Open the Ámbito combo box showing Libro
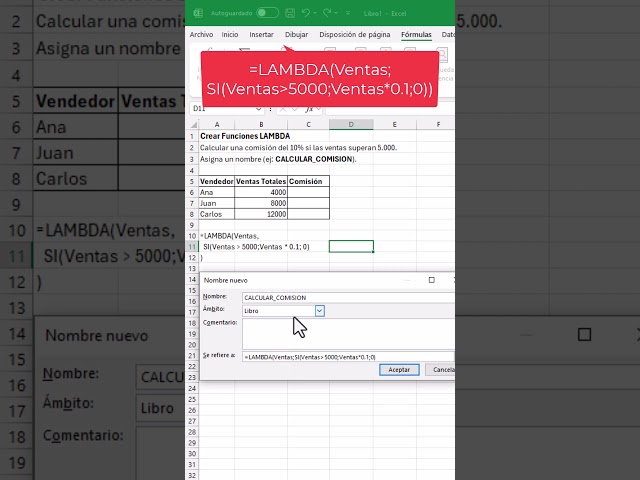 283,311
